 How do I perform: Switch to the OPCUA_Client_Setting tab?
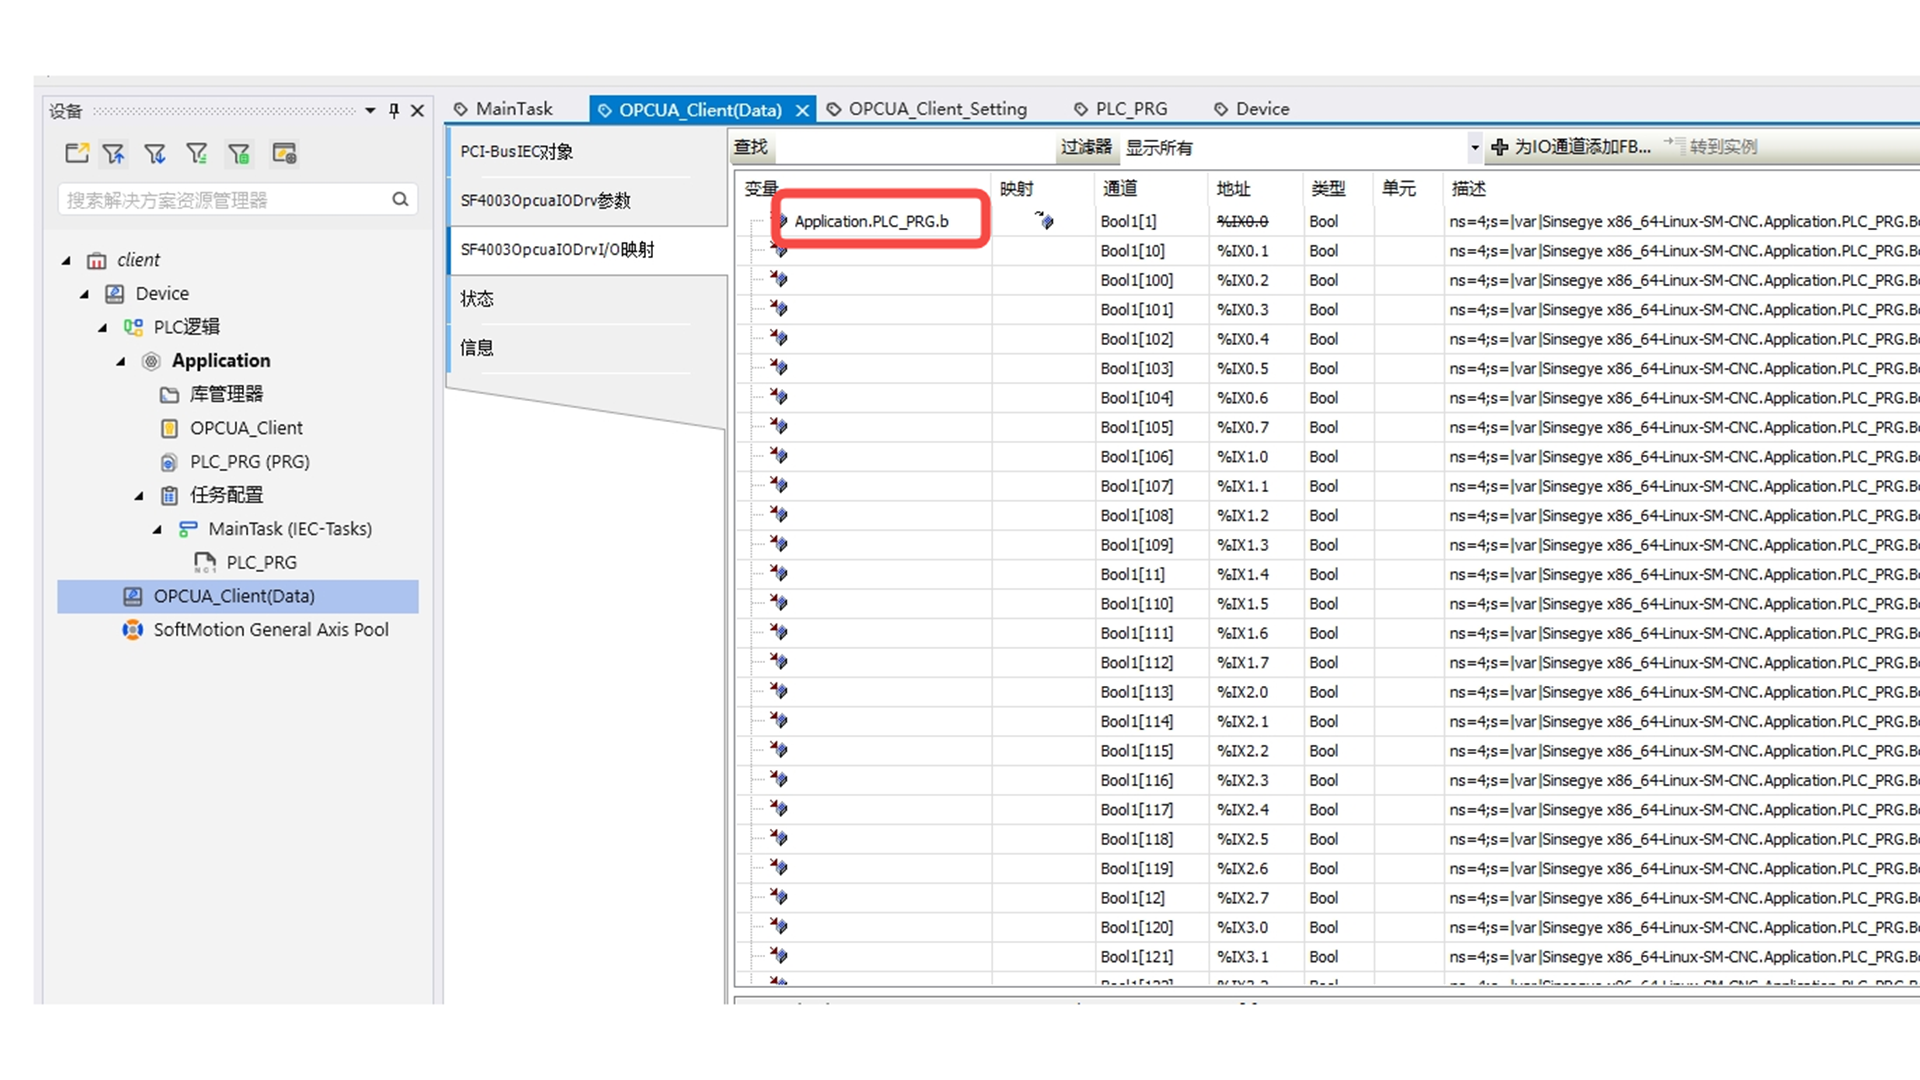point(937,109)
